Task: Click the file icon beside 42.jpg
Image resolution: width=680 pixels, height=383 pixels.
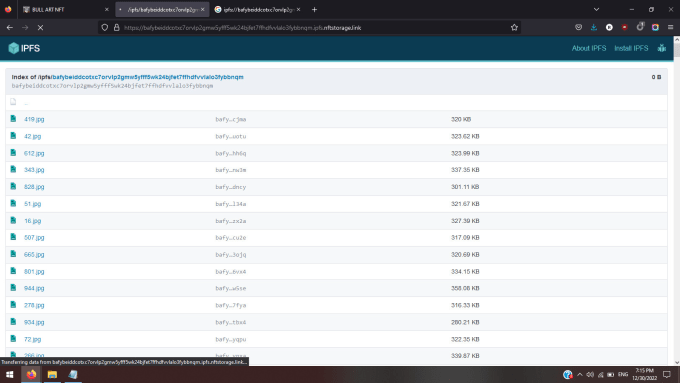Action: 13,135
